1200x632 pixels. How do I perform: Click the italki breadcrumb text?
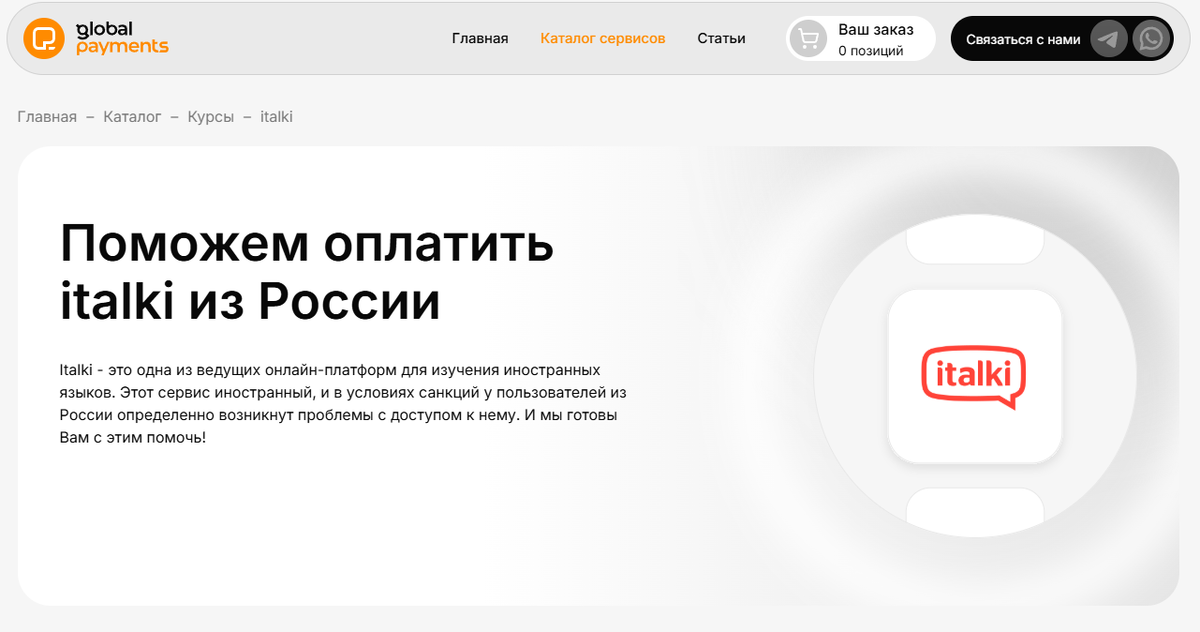pos(276,117)
